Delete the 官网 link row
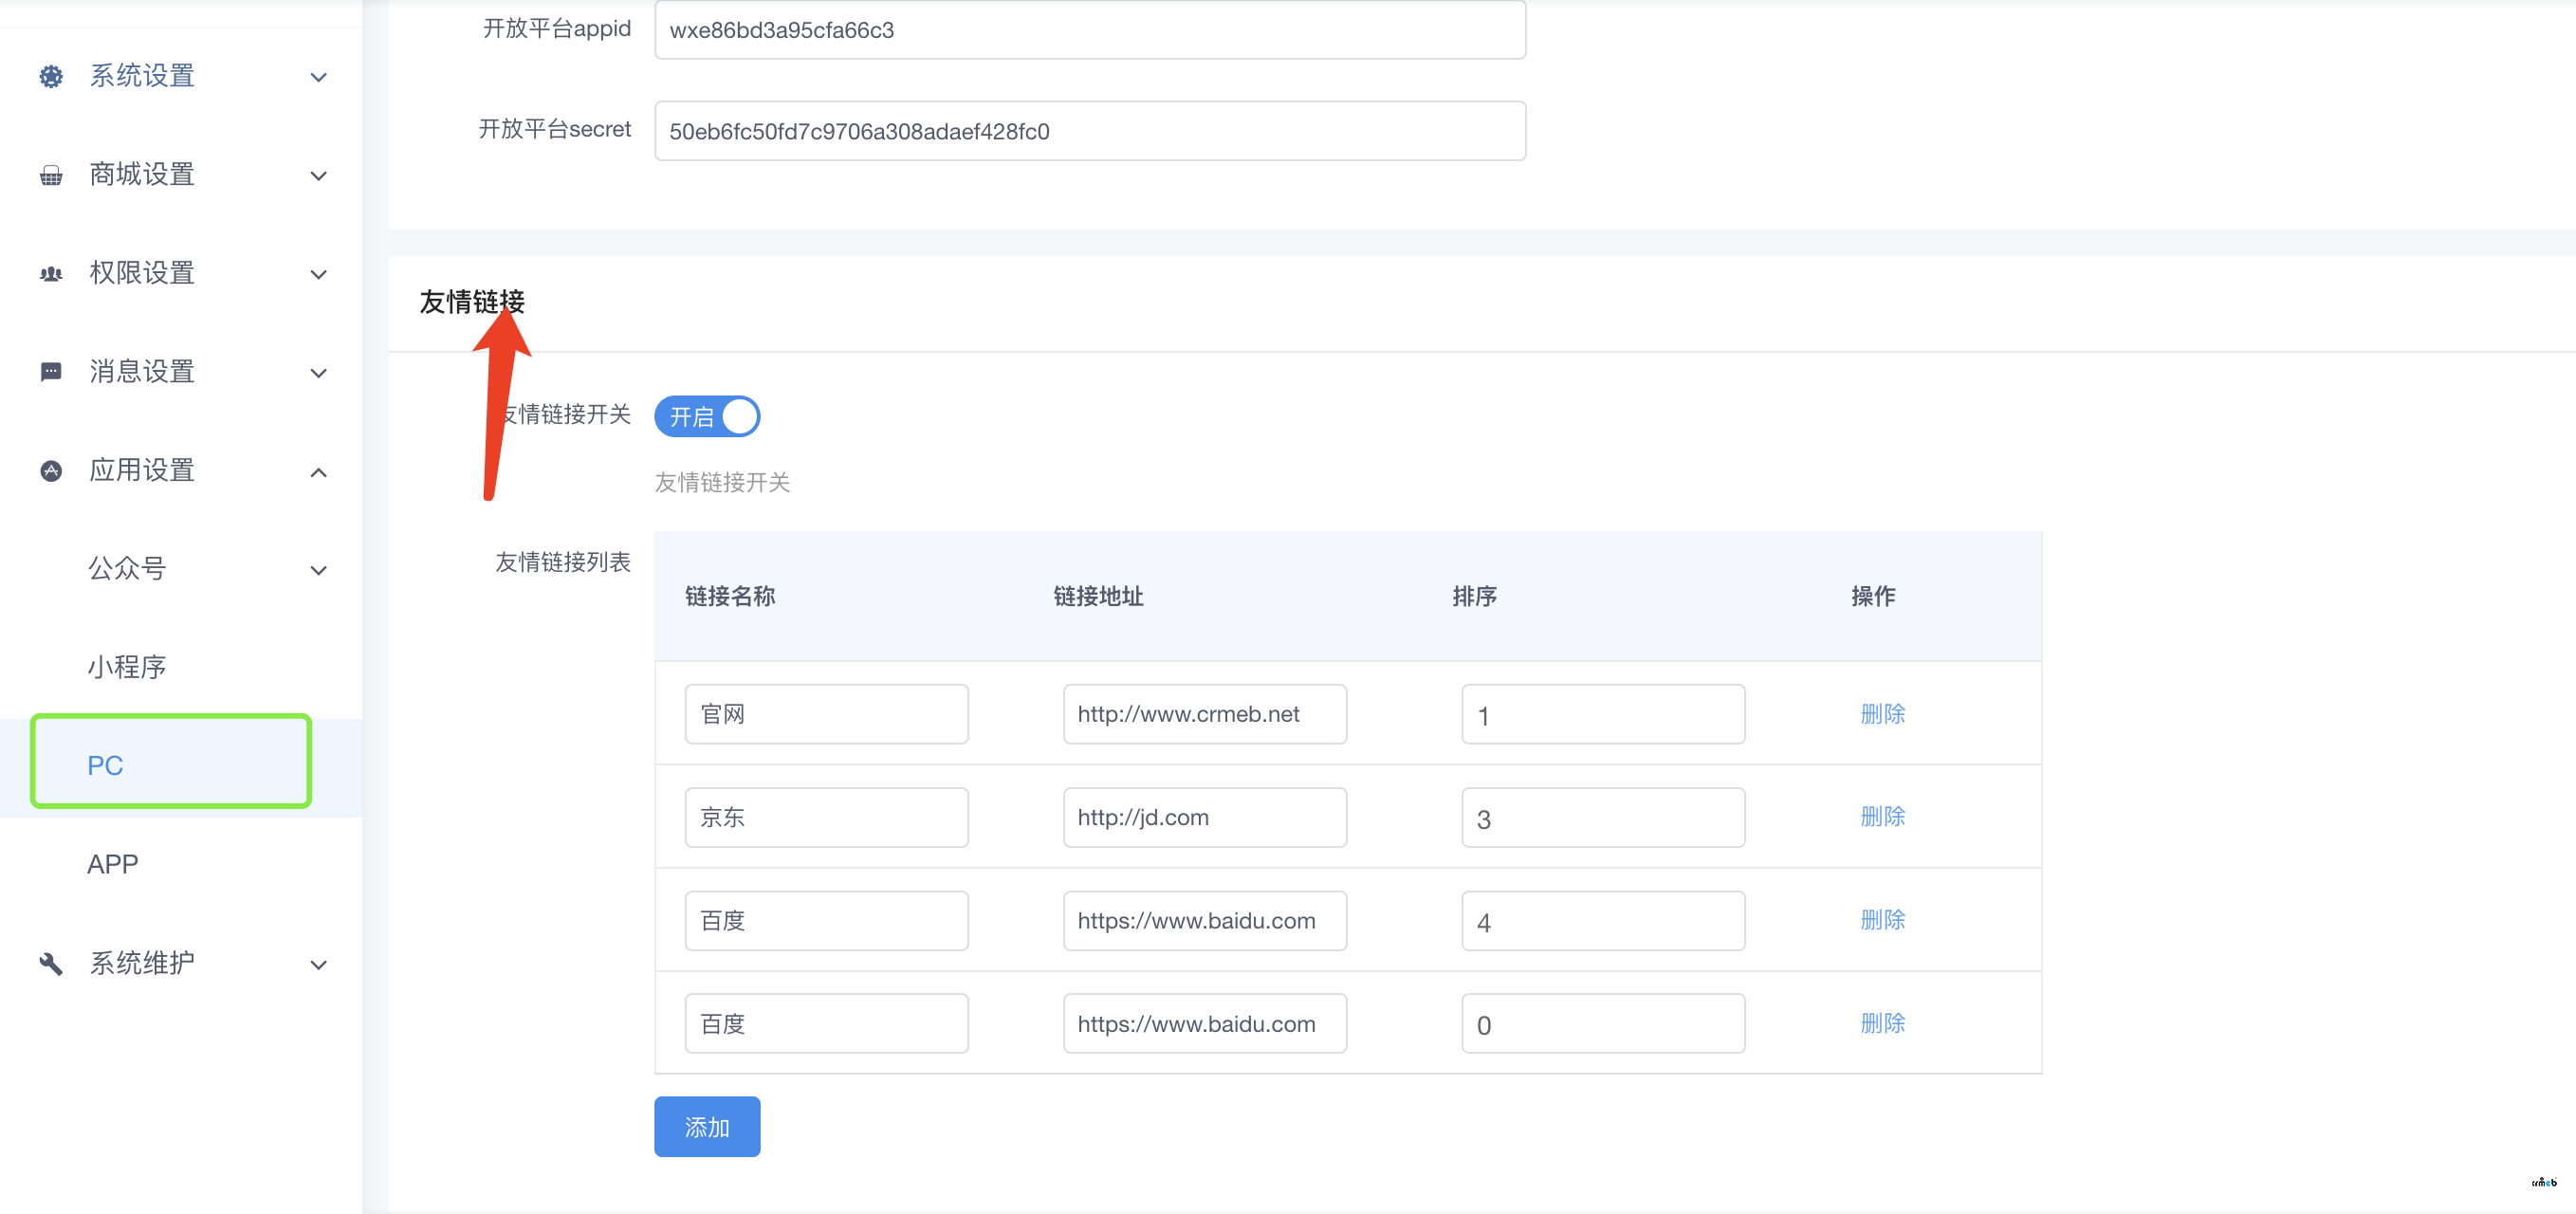The image size is (2576, 1214). (1882, 714)
